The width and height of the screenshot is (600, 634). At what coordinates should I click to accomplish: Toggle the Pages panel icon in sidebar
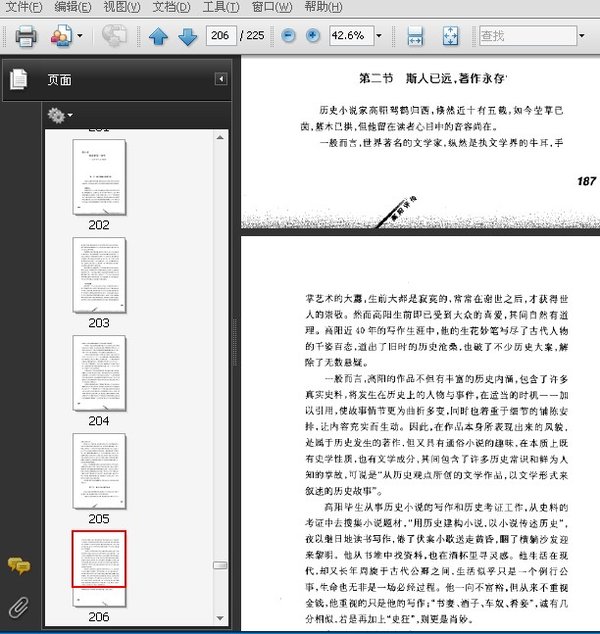pos(18,79)
